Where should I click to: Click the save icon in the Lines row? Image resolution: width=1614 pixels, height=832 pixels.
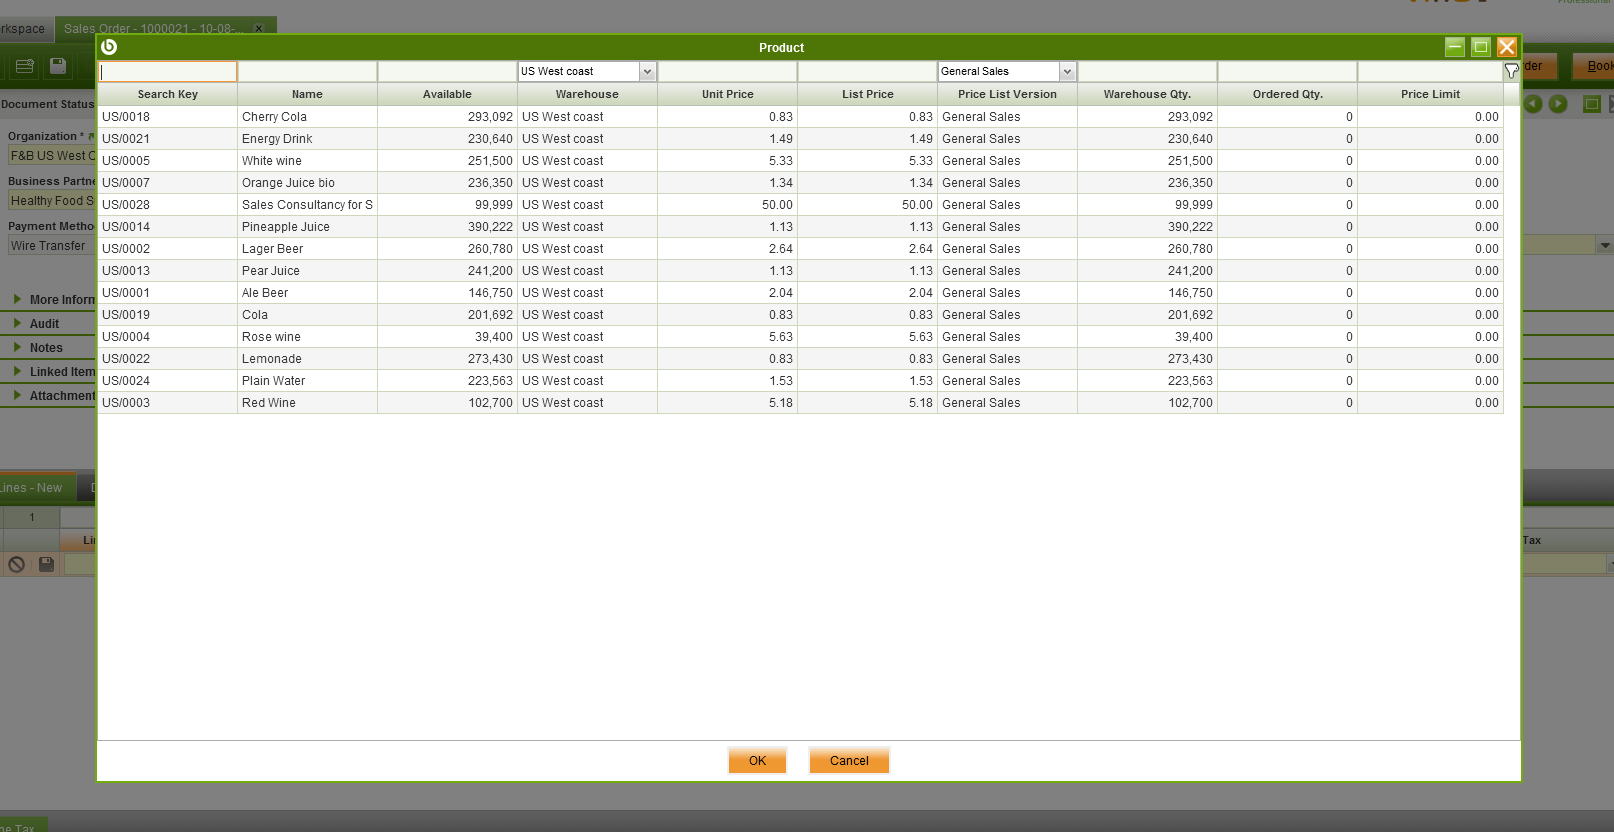46,564
